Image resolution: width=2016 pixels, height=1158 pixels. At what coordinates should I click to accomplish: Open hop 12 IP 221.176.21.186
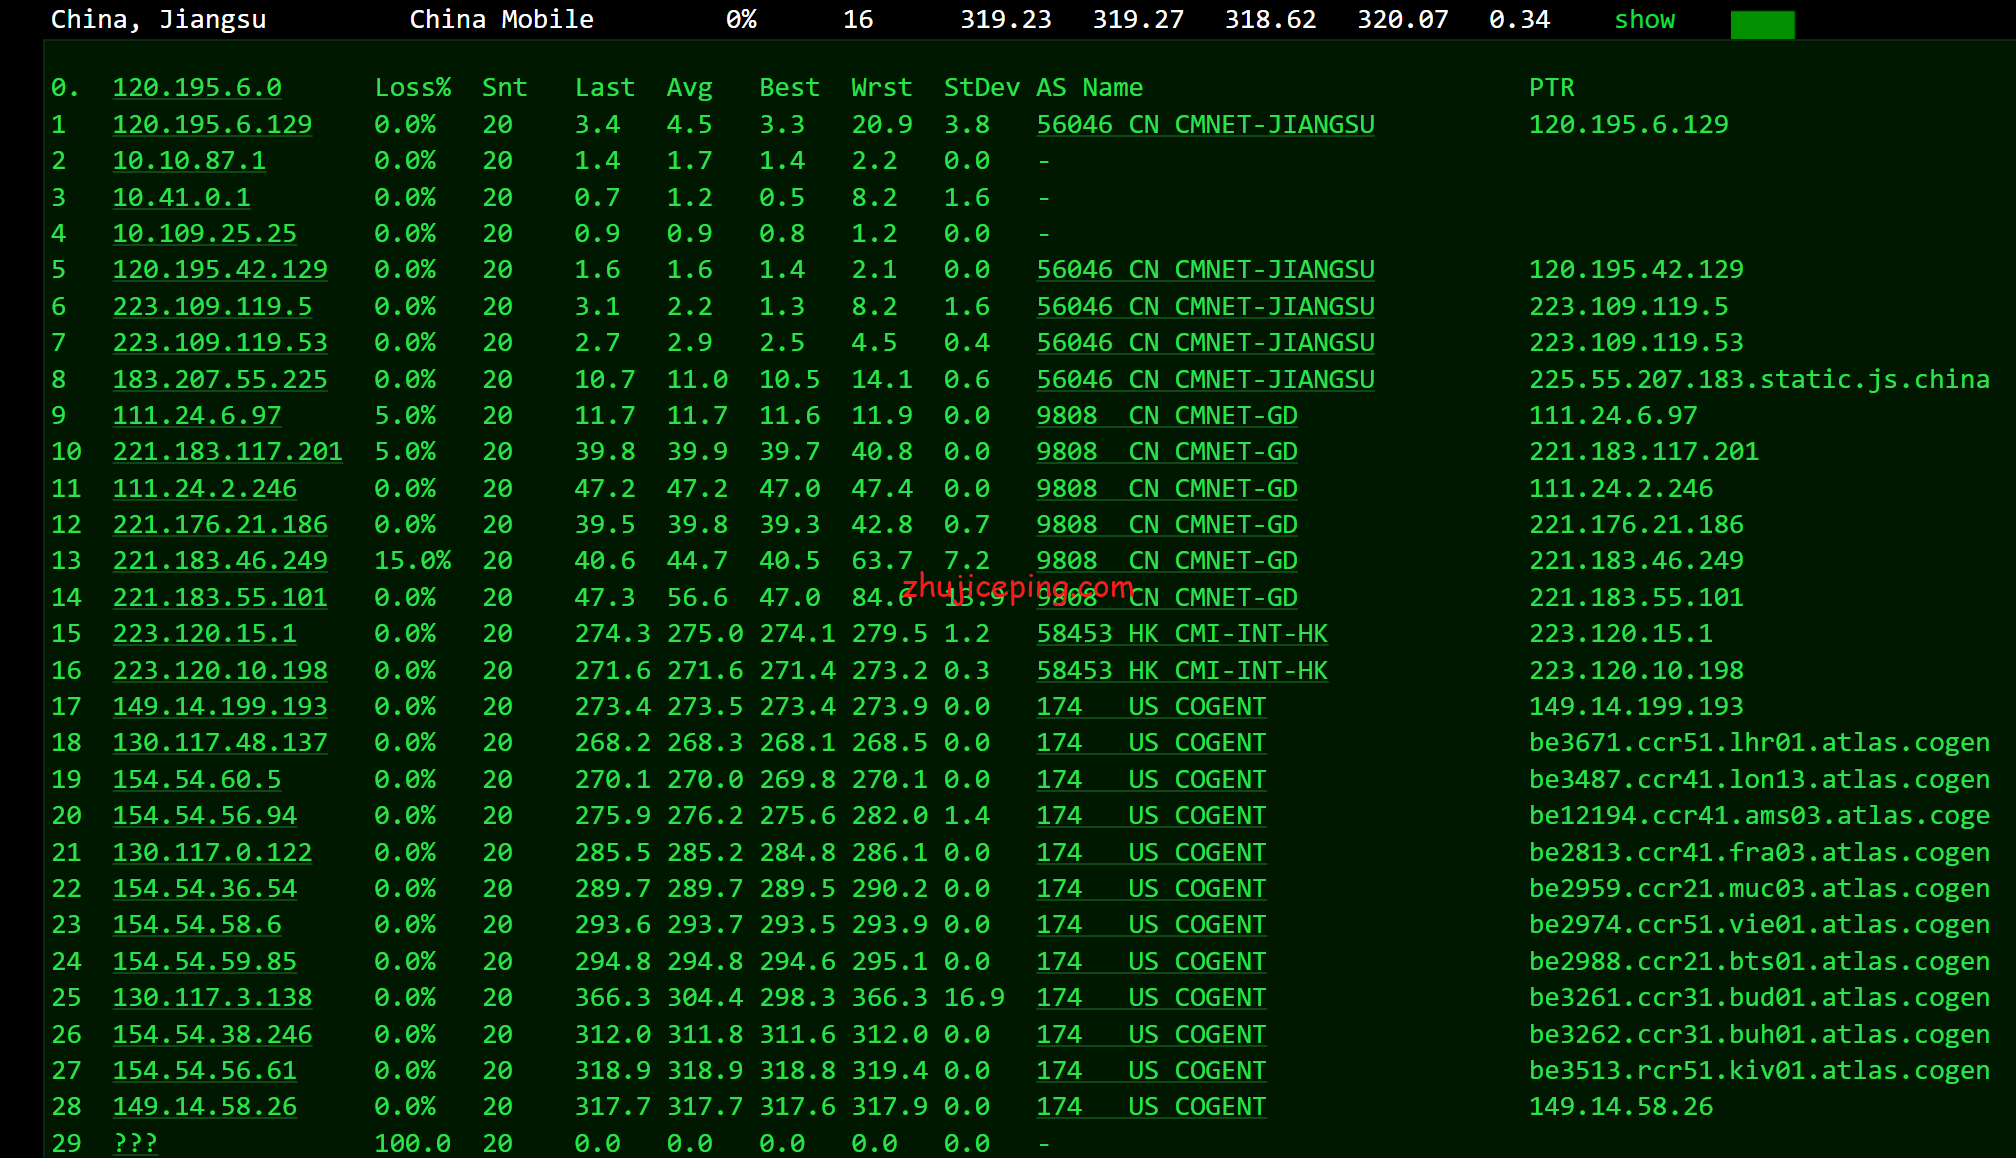coord(220,524)
